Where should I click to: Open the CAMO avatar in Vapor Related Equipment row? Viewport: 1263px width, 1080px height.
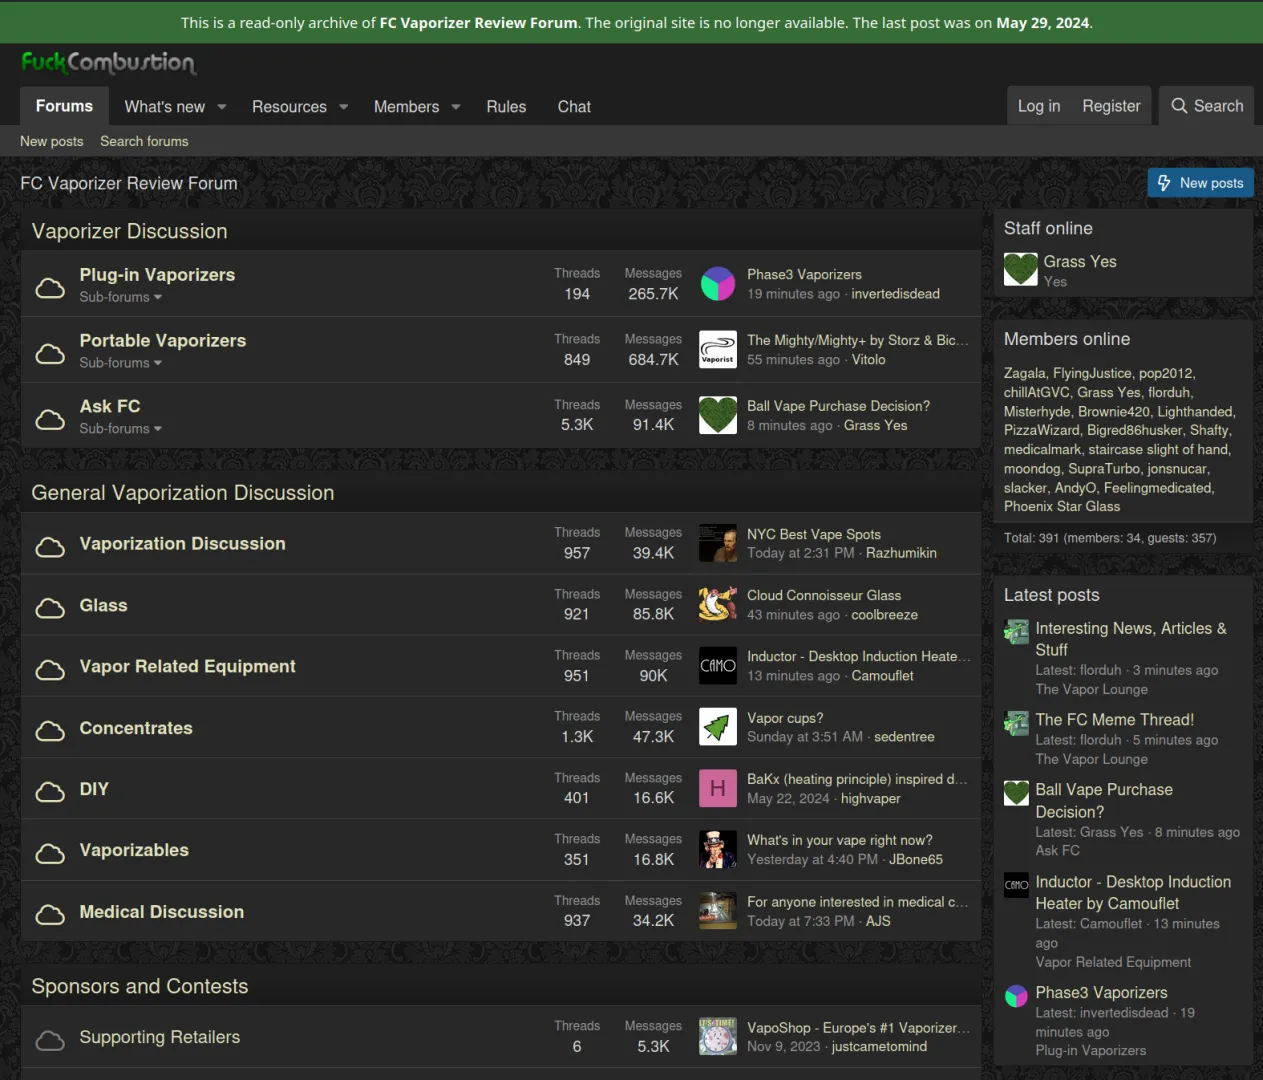click(717, 666)
